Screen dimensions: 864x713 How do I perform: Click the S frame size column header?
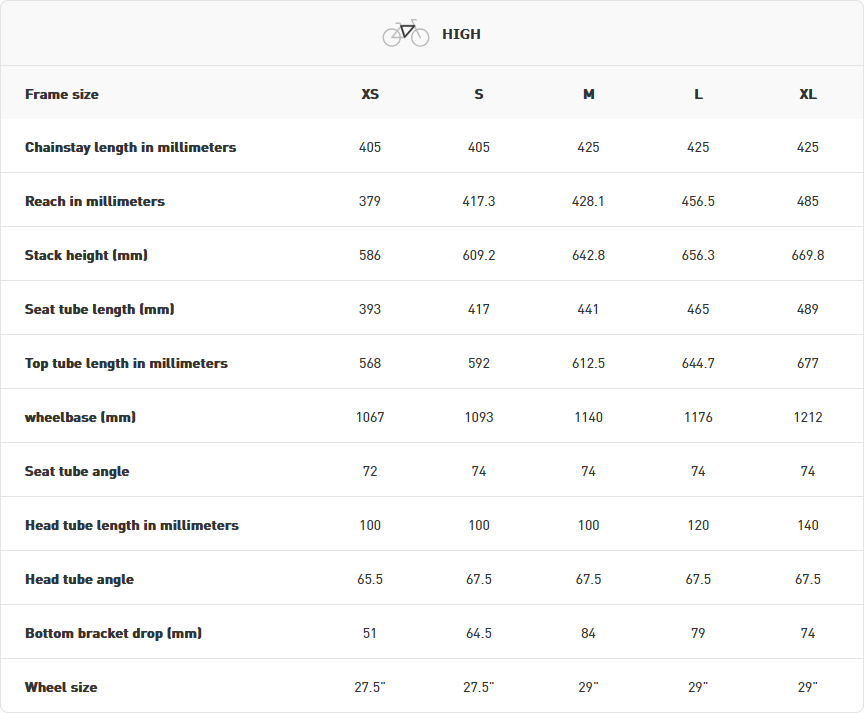(479, 94)
